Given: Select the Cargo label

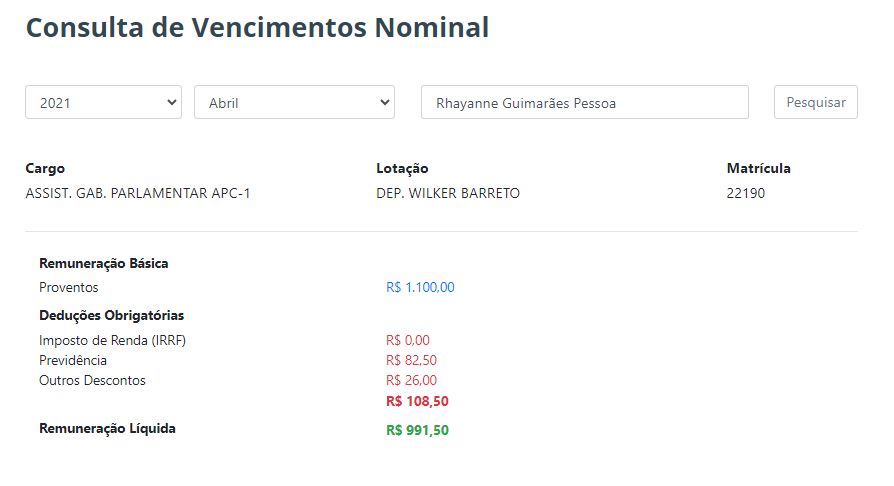Looking at the screenshot, I should (45, 168).
